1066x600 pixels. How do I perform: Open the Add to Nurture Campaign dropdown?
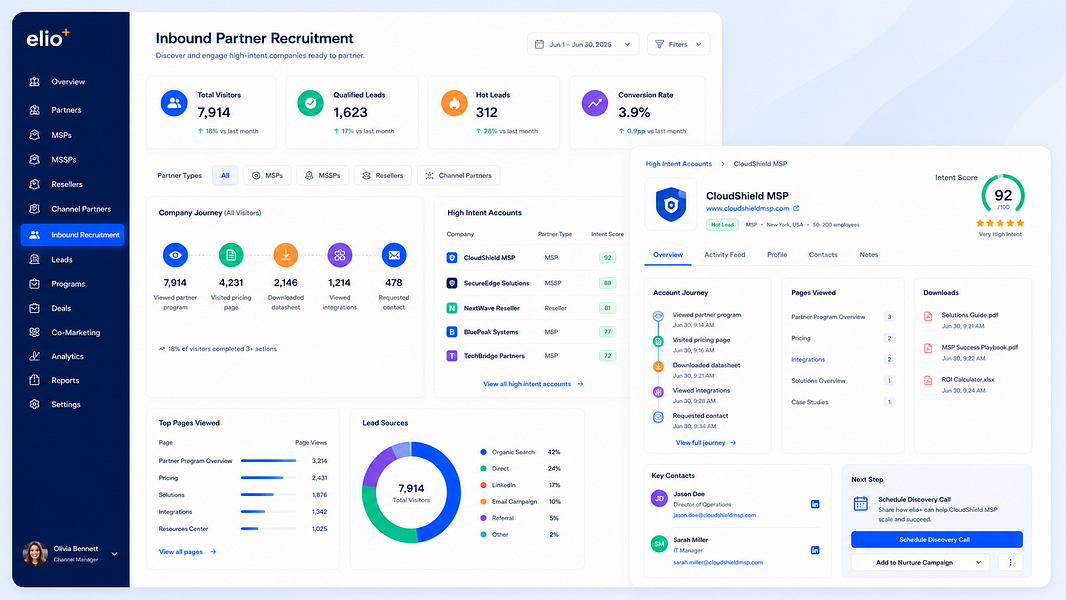click(x=922, y=563)
